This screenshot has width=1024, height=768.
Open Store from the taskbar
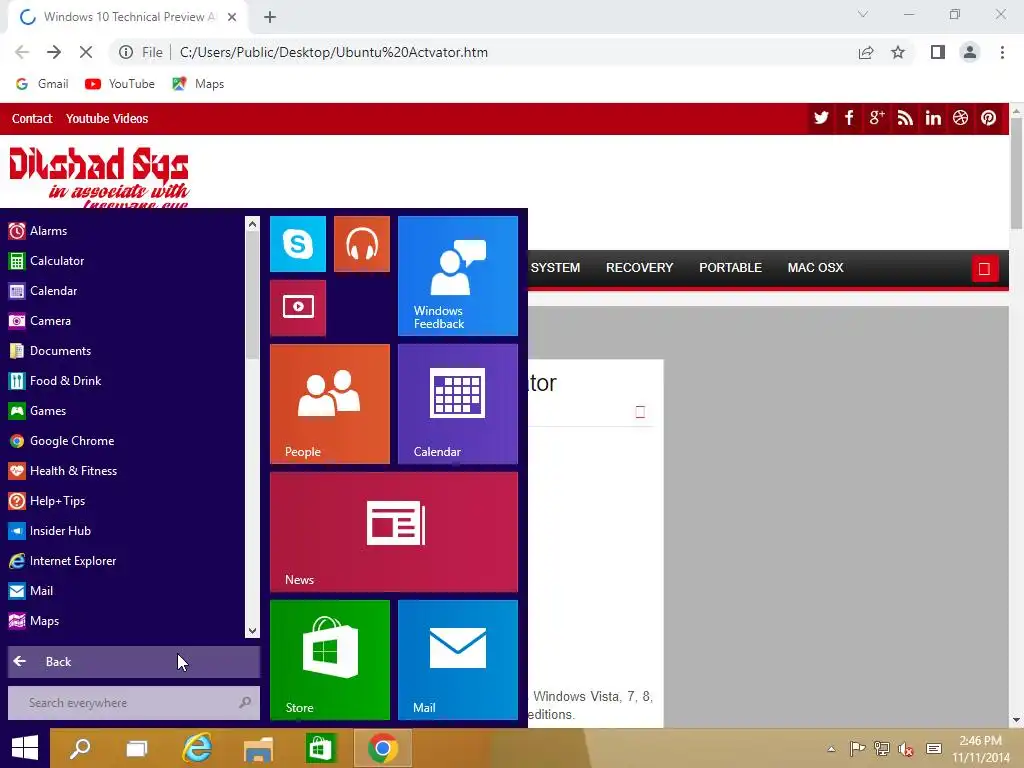pyautogui.click(x=319, y=748)
